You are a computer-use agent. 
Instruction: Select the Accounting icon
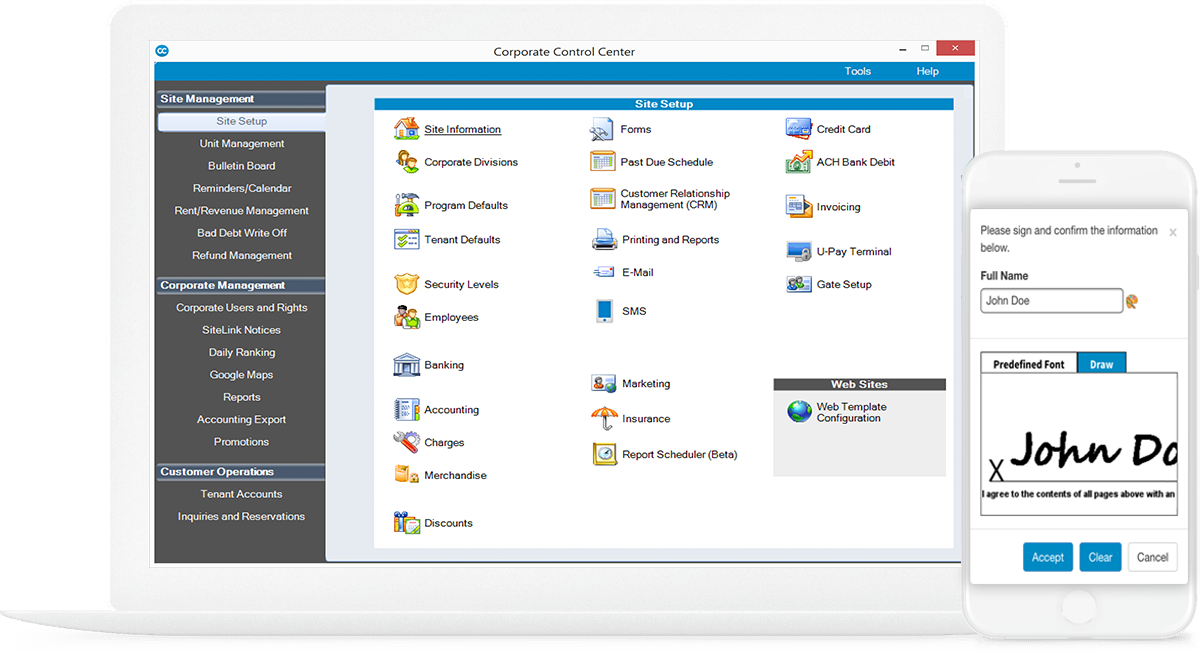pyautogui.click(x=406, y=410)
